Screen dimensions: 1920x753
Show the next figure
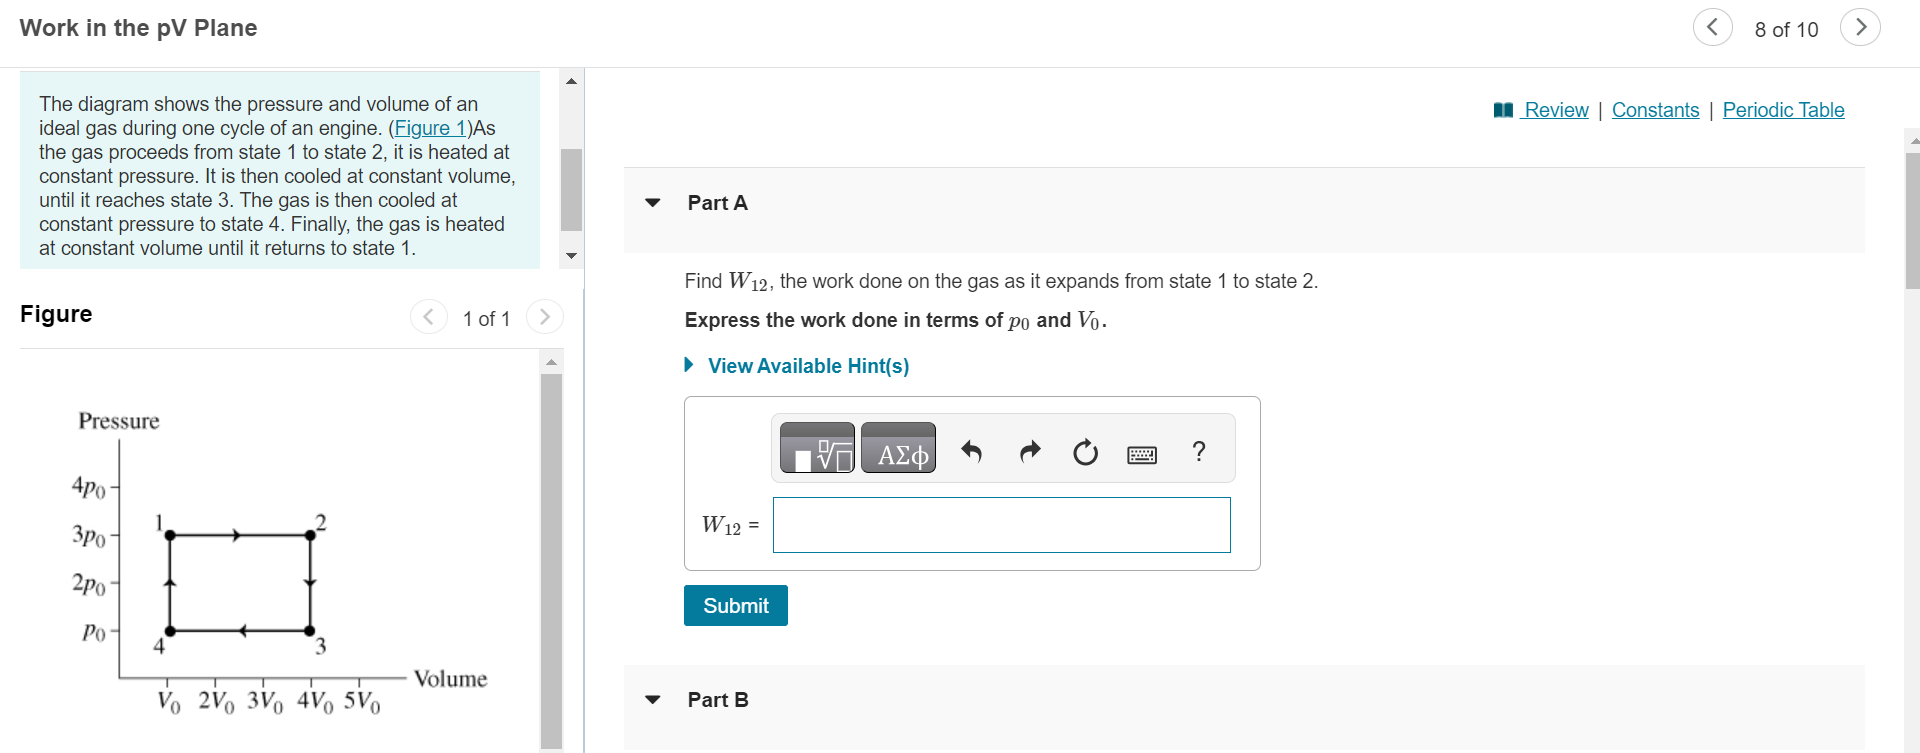545,317
